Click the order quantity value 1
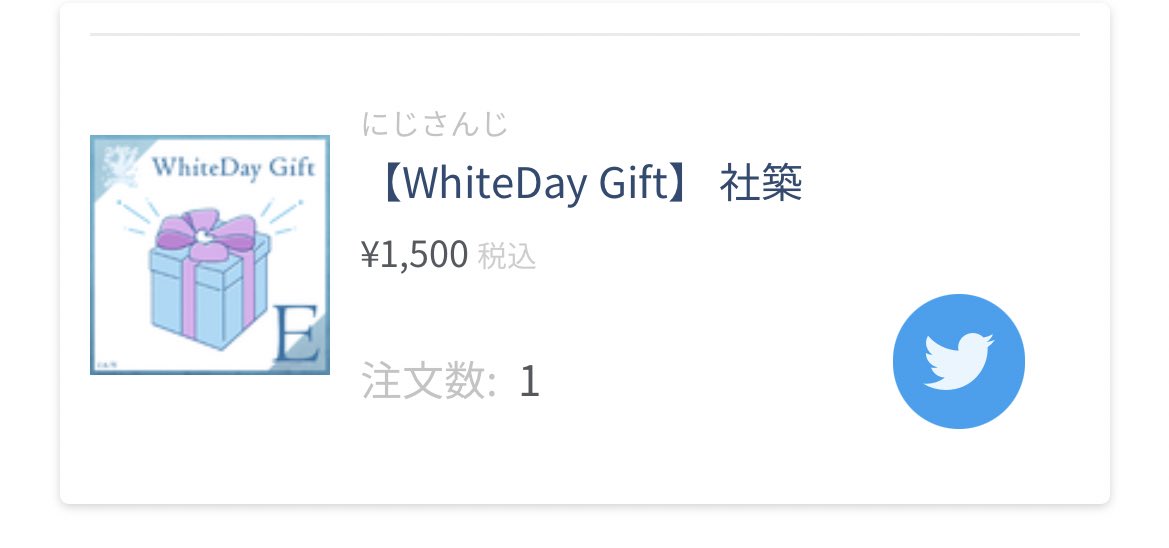 point(529,382)
